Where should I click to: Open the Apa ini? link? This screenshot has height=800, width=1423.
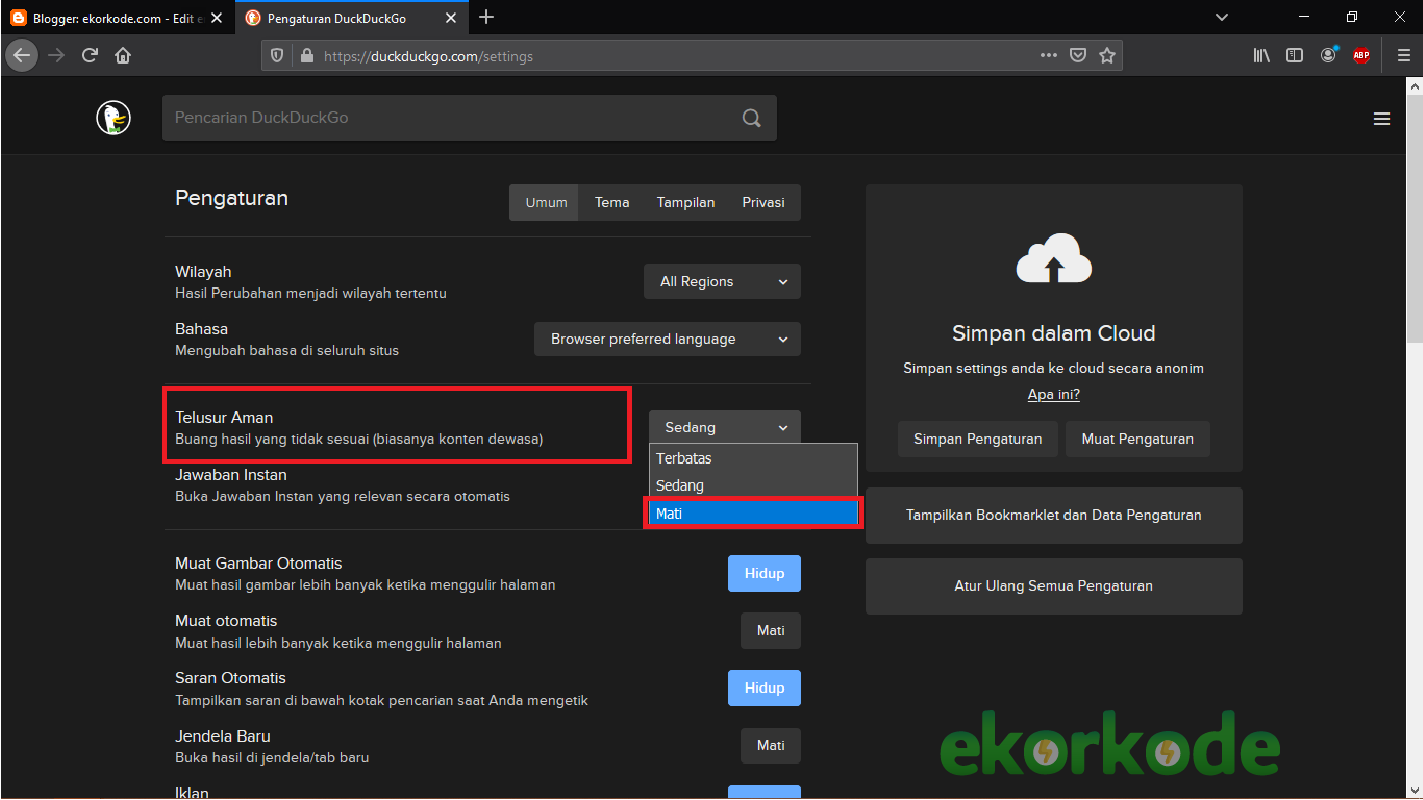pos(1054,395)
